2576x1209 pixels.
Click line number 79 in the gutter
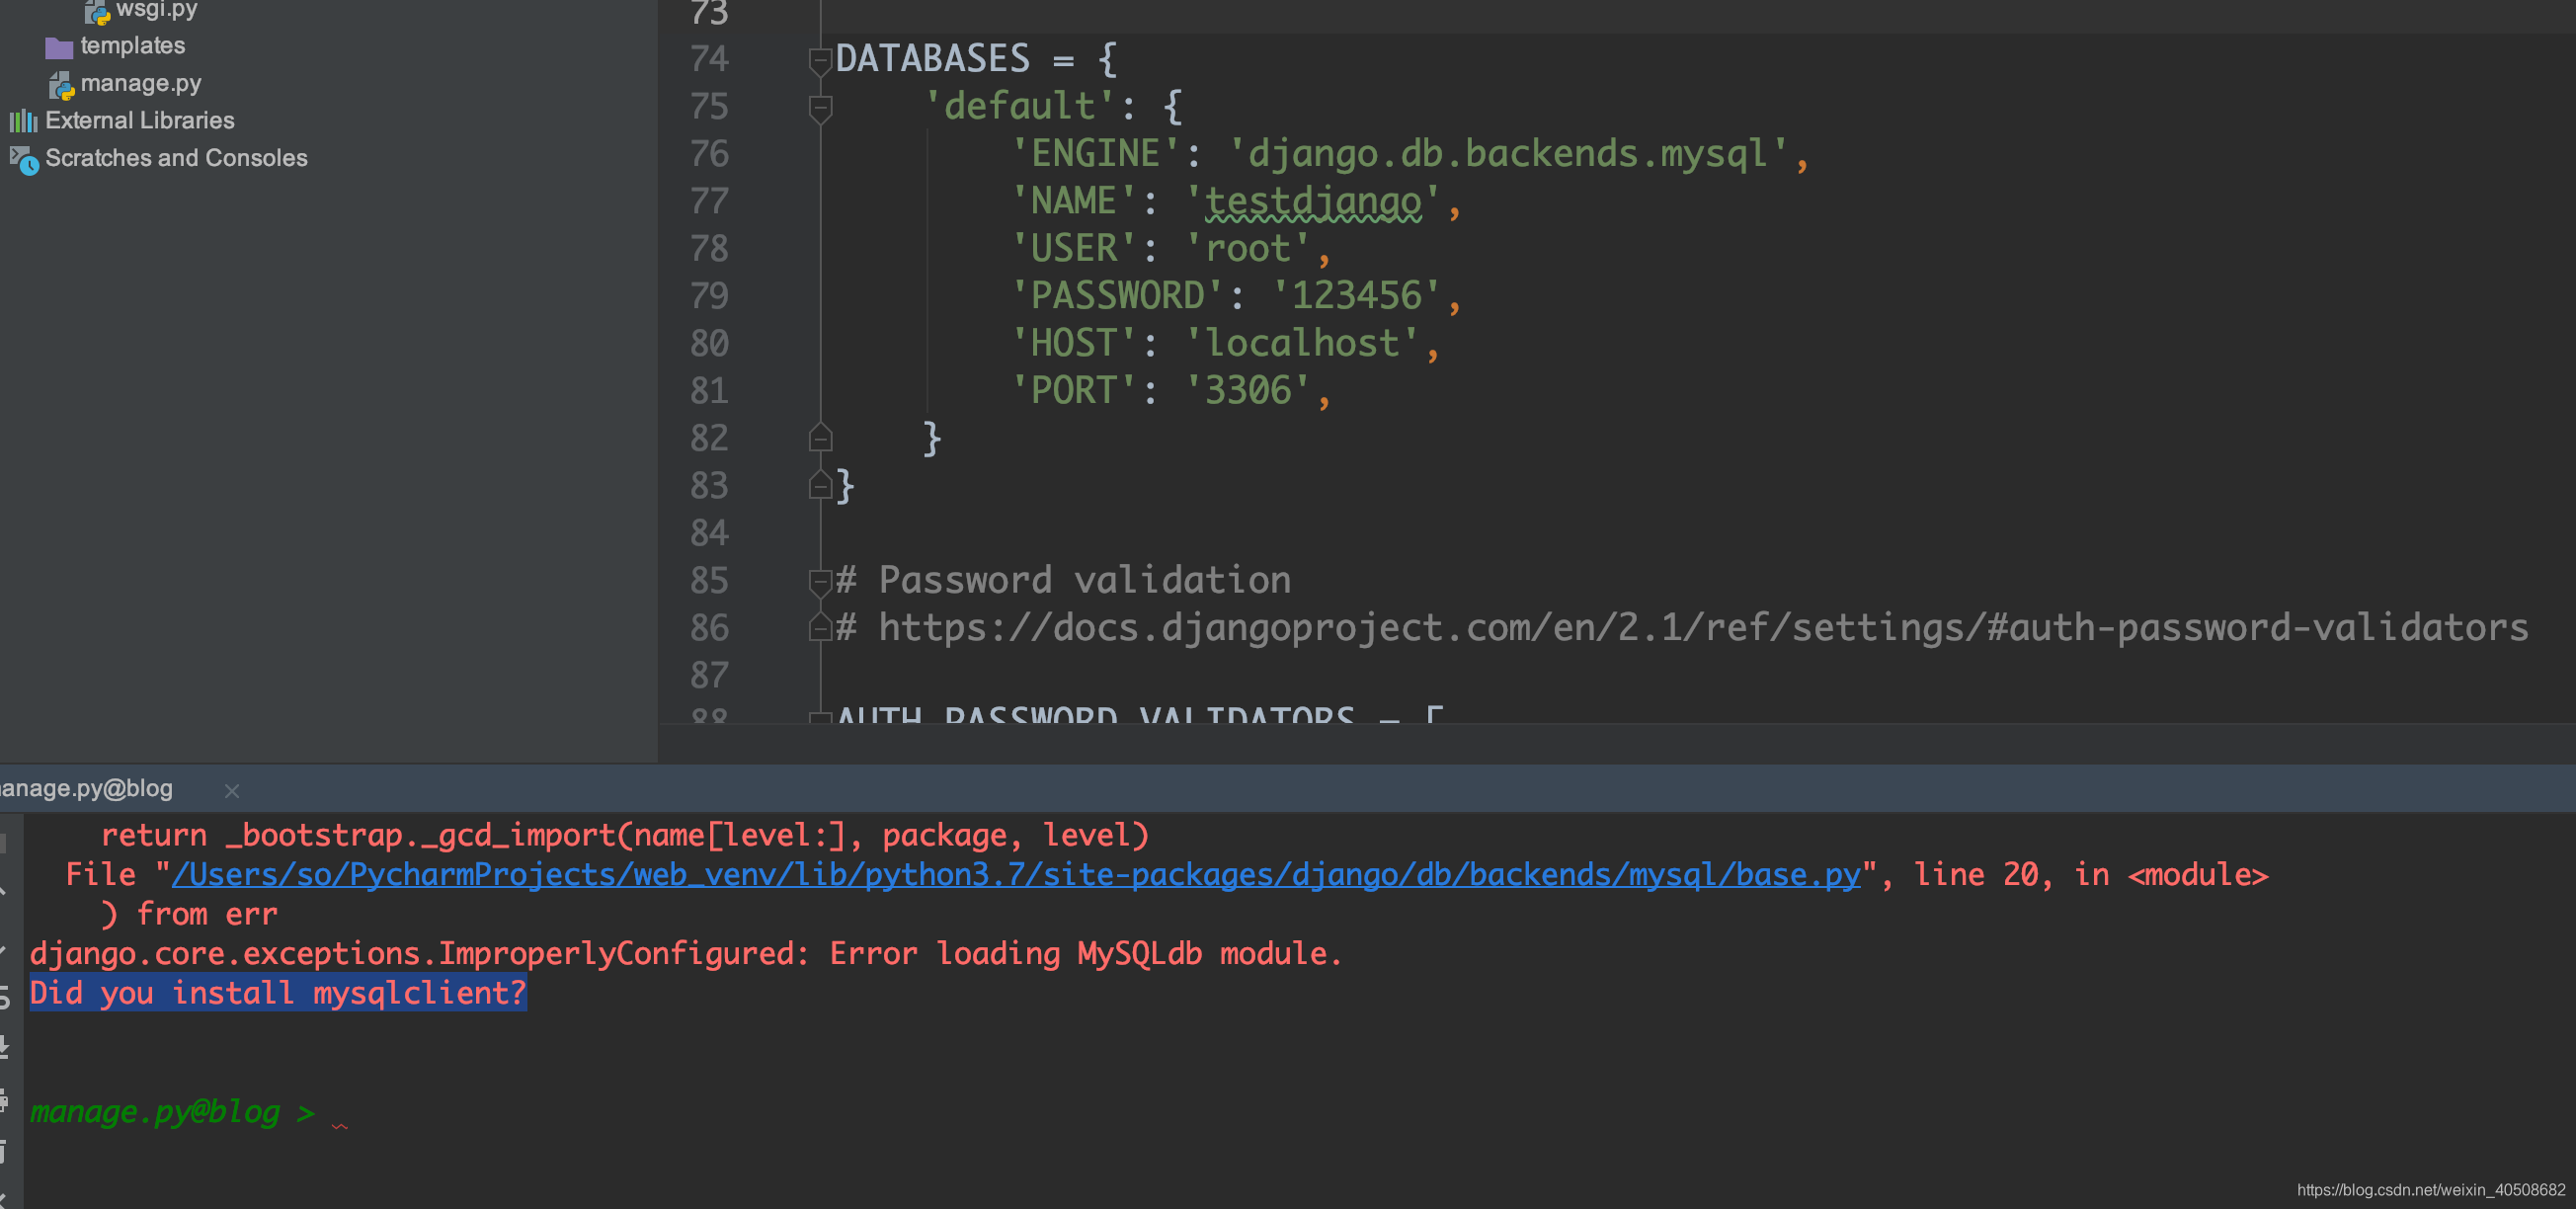point(709,296)
